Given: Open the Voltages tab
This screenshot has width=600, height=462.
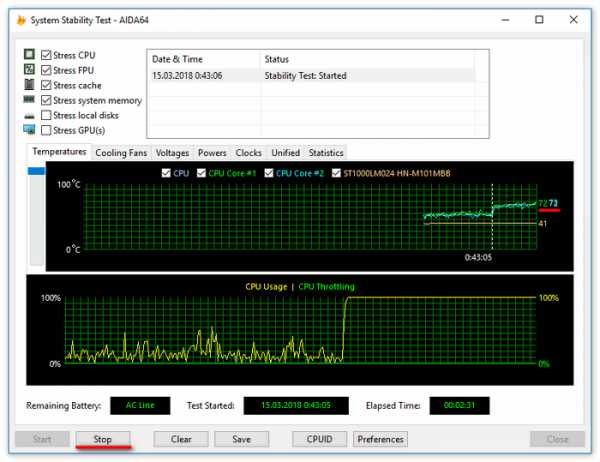Looking at the screenshot, I should click(172, 153).
